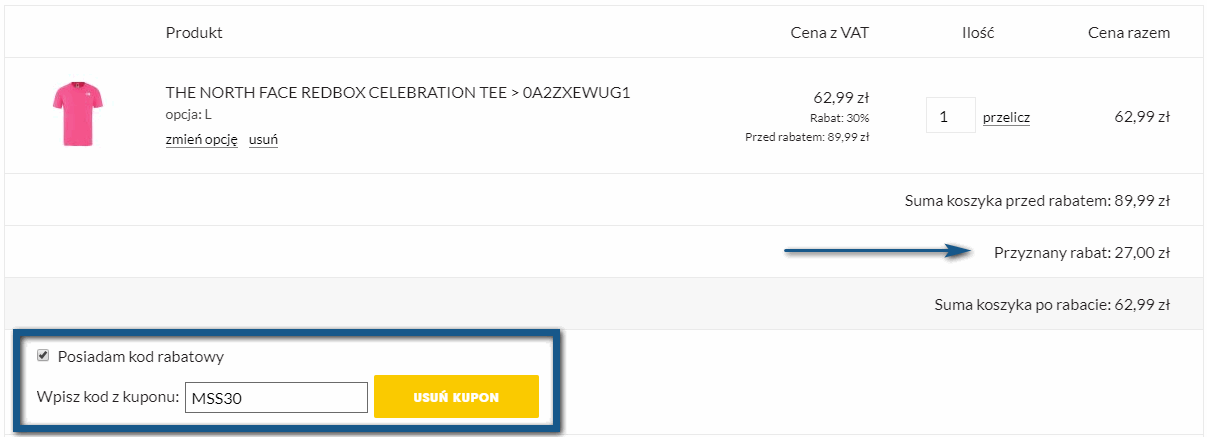Viewport: 1207px width, 437px height.
Task: Recalculate the cart with the "przelicz" link
Action: [x=1006, y=117]
